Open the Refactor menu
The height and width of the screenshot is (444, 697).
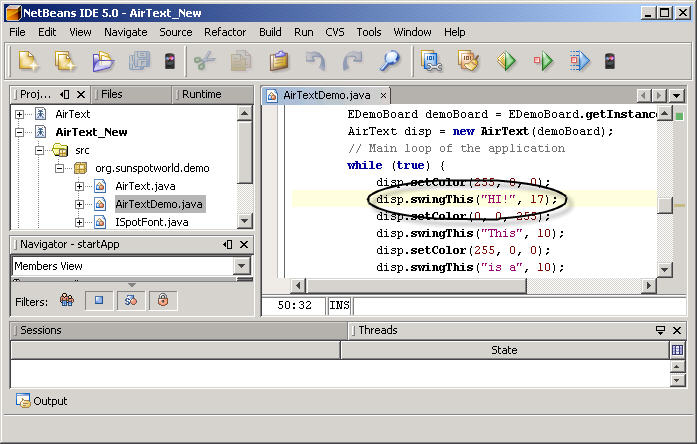225,32
